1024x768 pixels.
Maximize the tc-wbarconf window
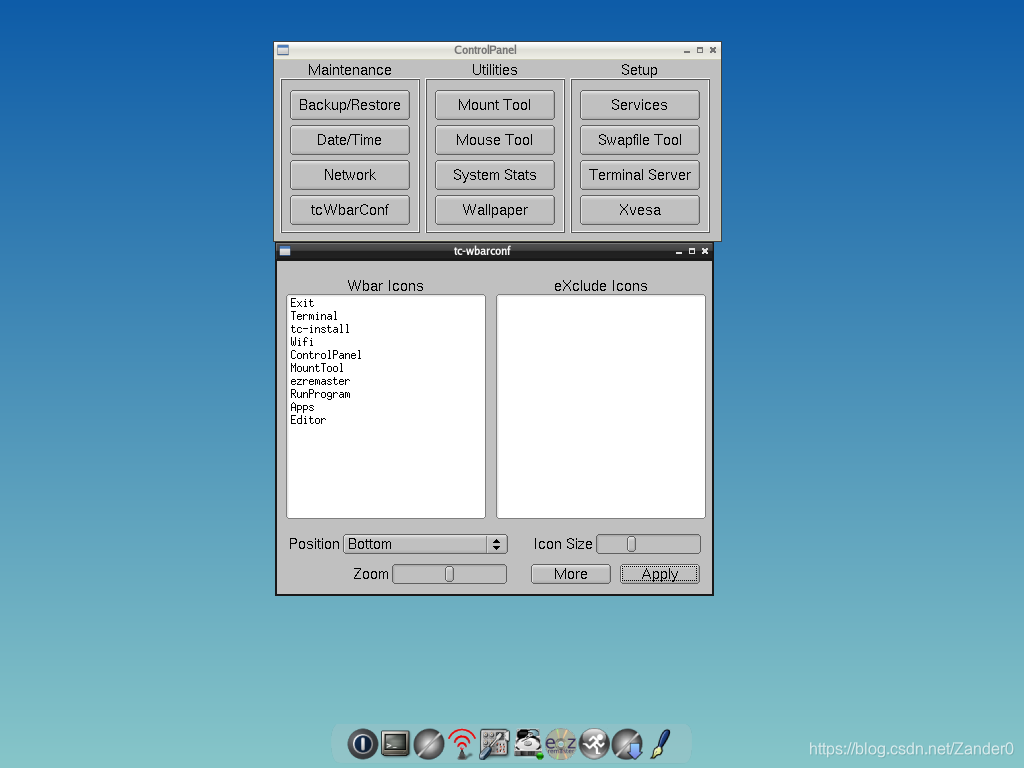(692, 251)
